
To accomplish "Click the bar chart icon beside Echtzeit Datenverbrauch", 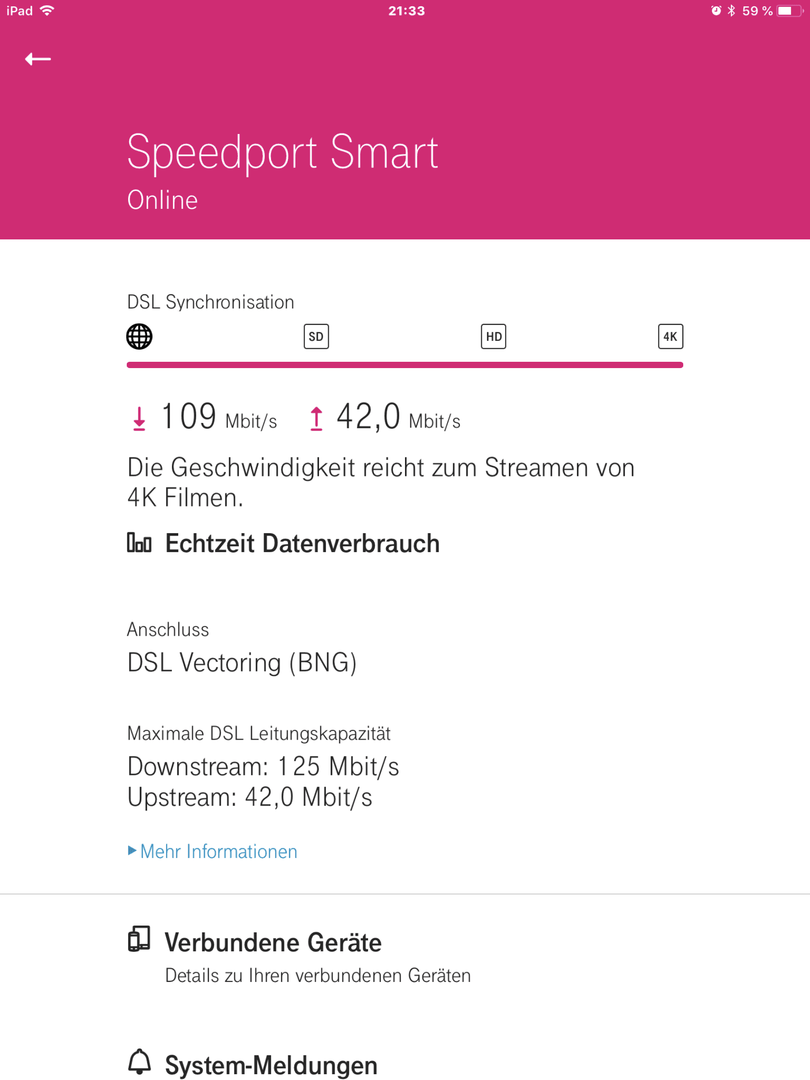I will click(x=139, y=543).
